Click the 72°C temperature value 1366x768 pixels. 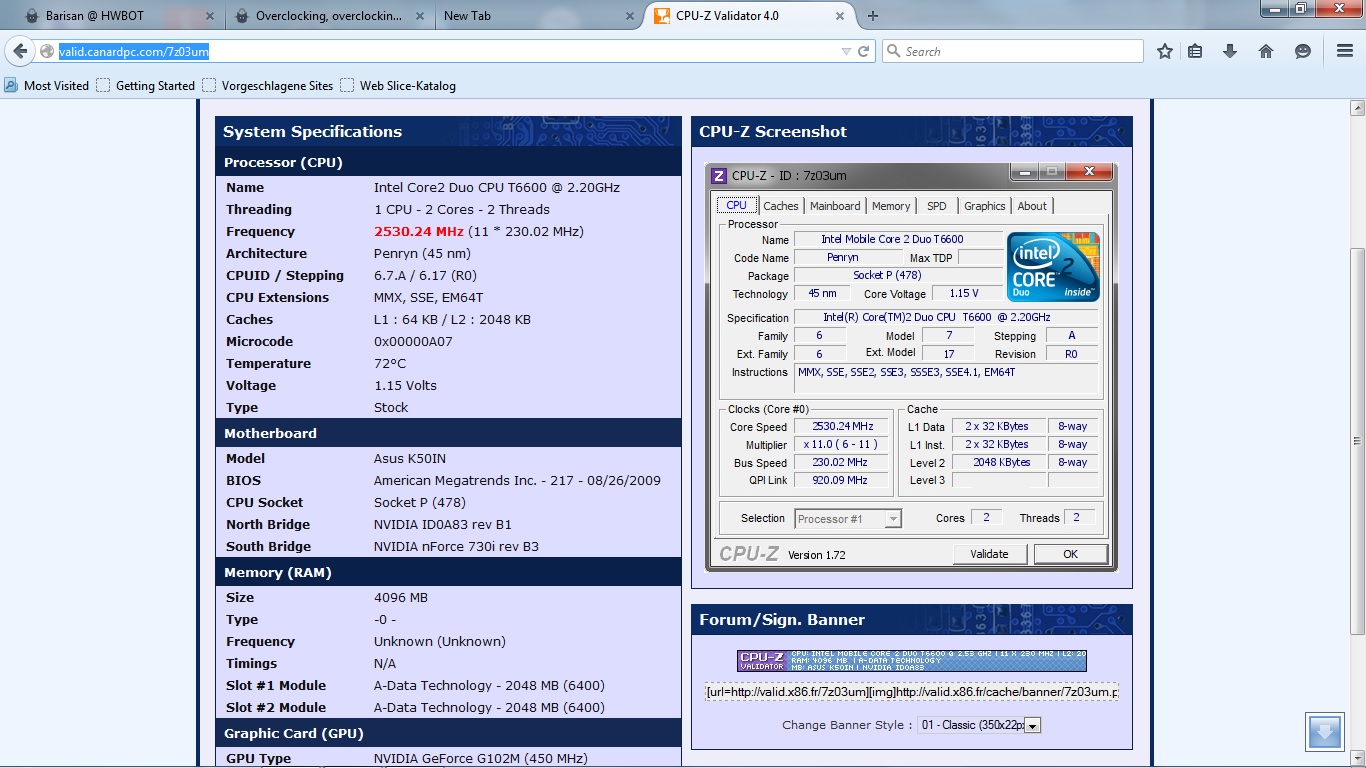(x=390, y=363)
